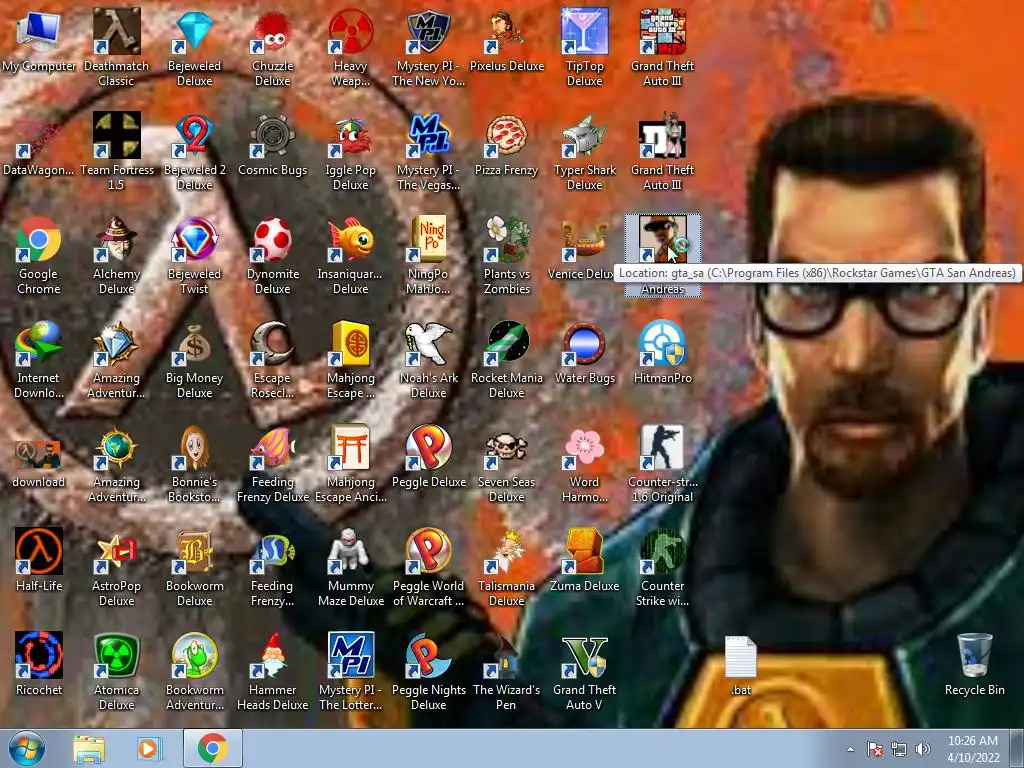Viewport: 1024px width, 768px height.
Task: Select the Noah's Ark Deluxe dove icon
Action: [x=428, y=343]
